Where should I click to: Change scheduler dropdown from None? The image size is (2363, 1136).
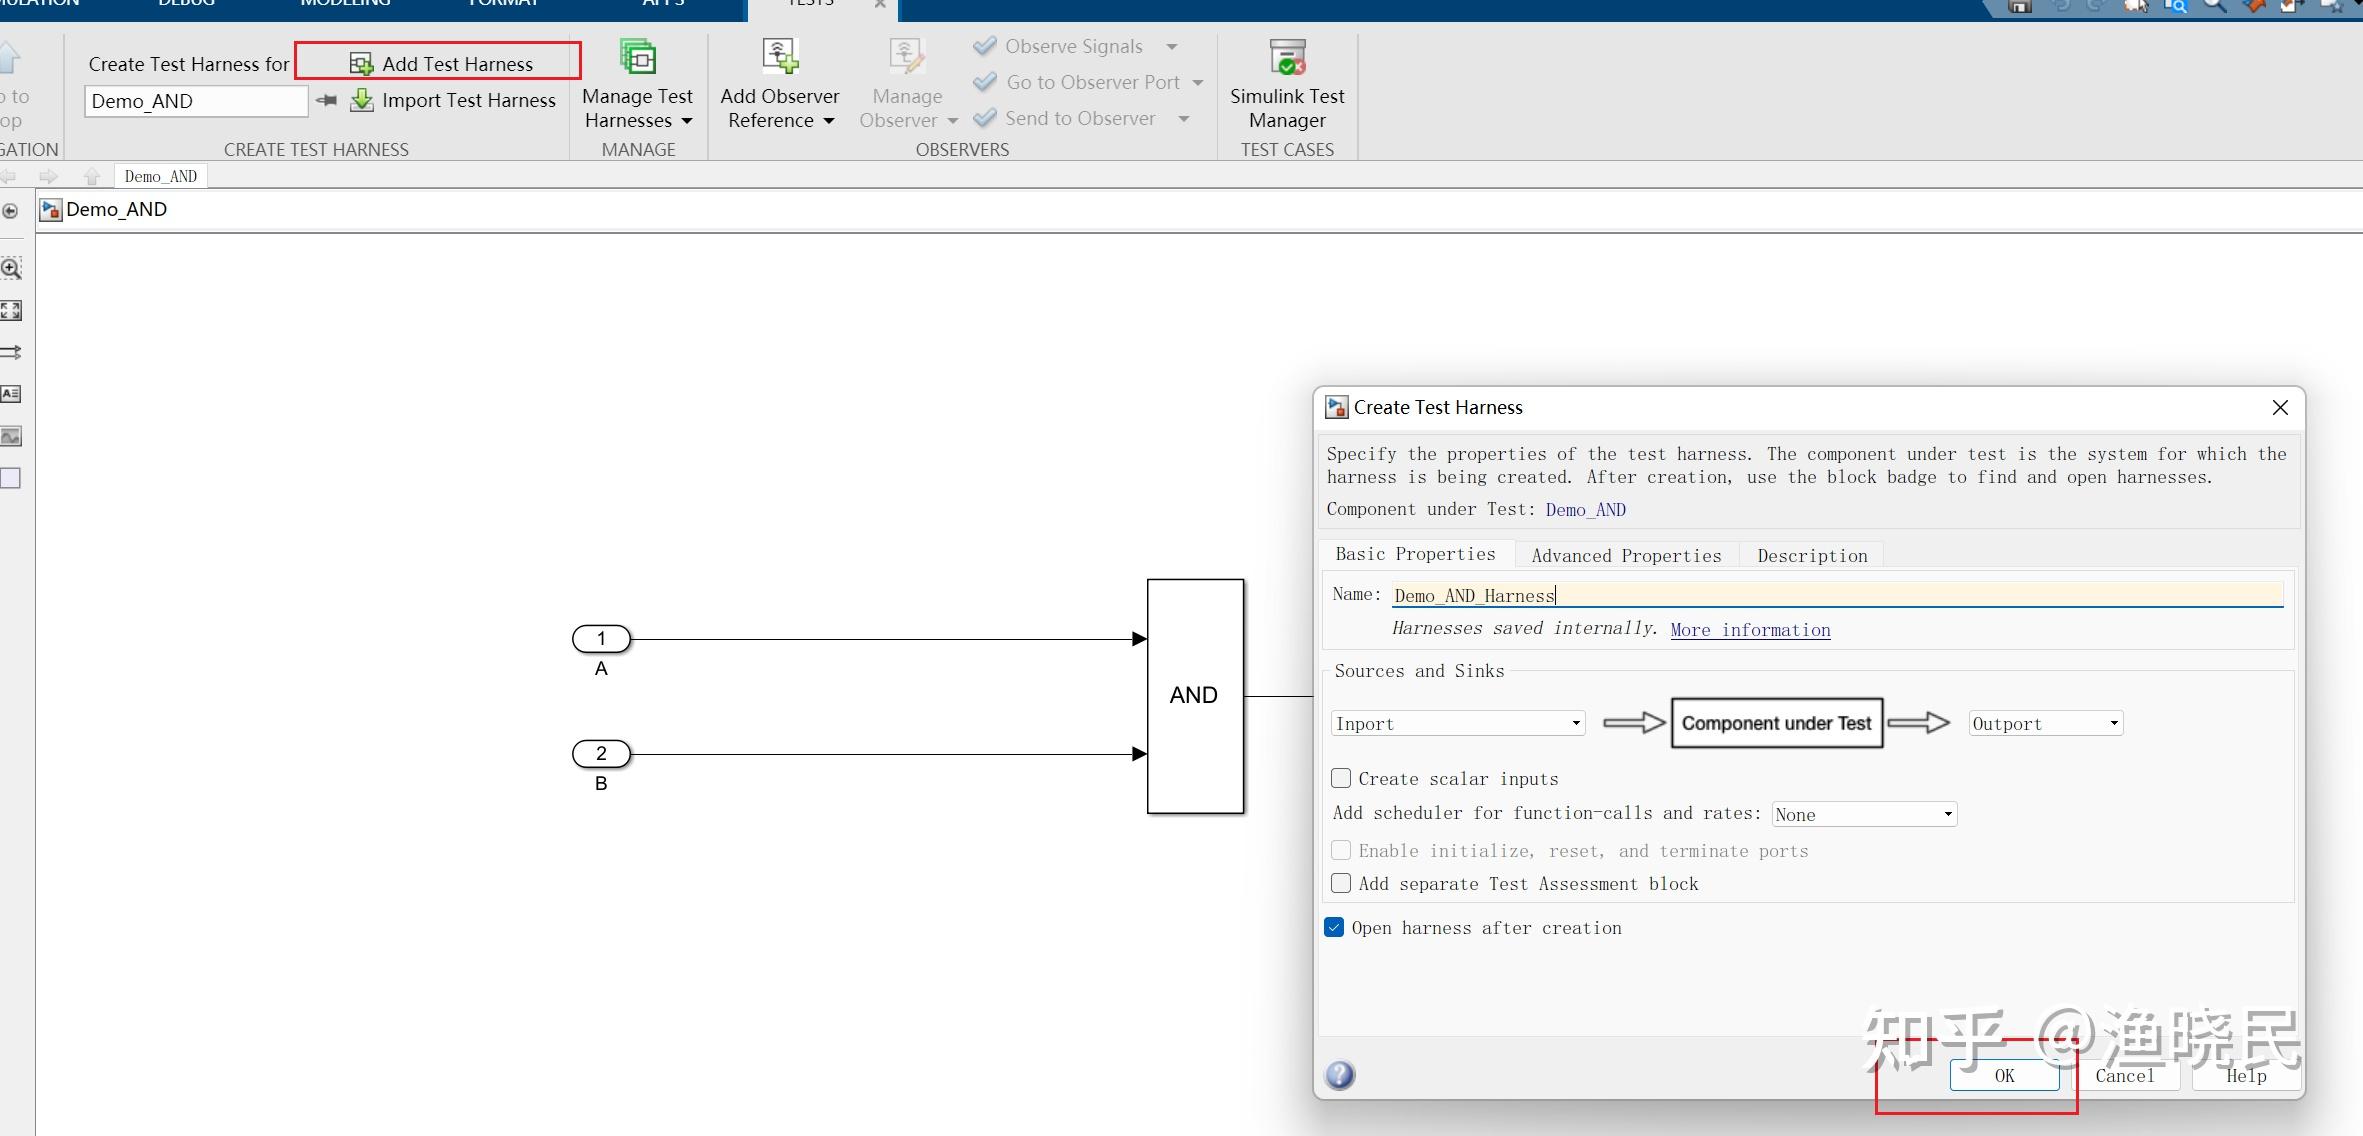point(1946,813)
